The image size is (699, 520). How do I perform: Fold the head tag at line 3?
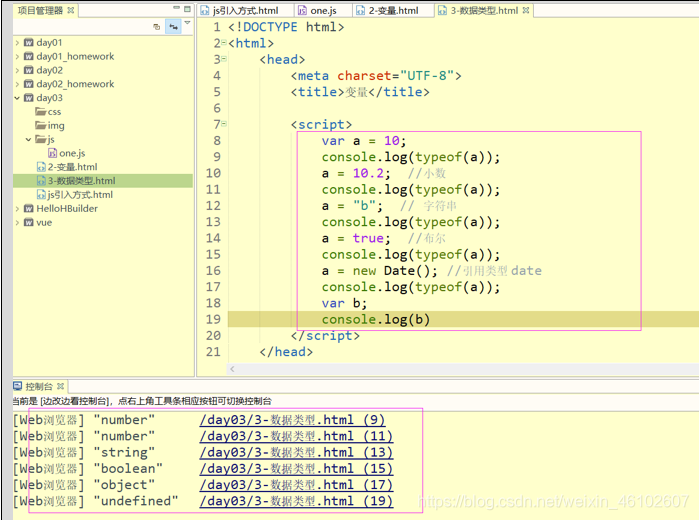[224, 59]
